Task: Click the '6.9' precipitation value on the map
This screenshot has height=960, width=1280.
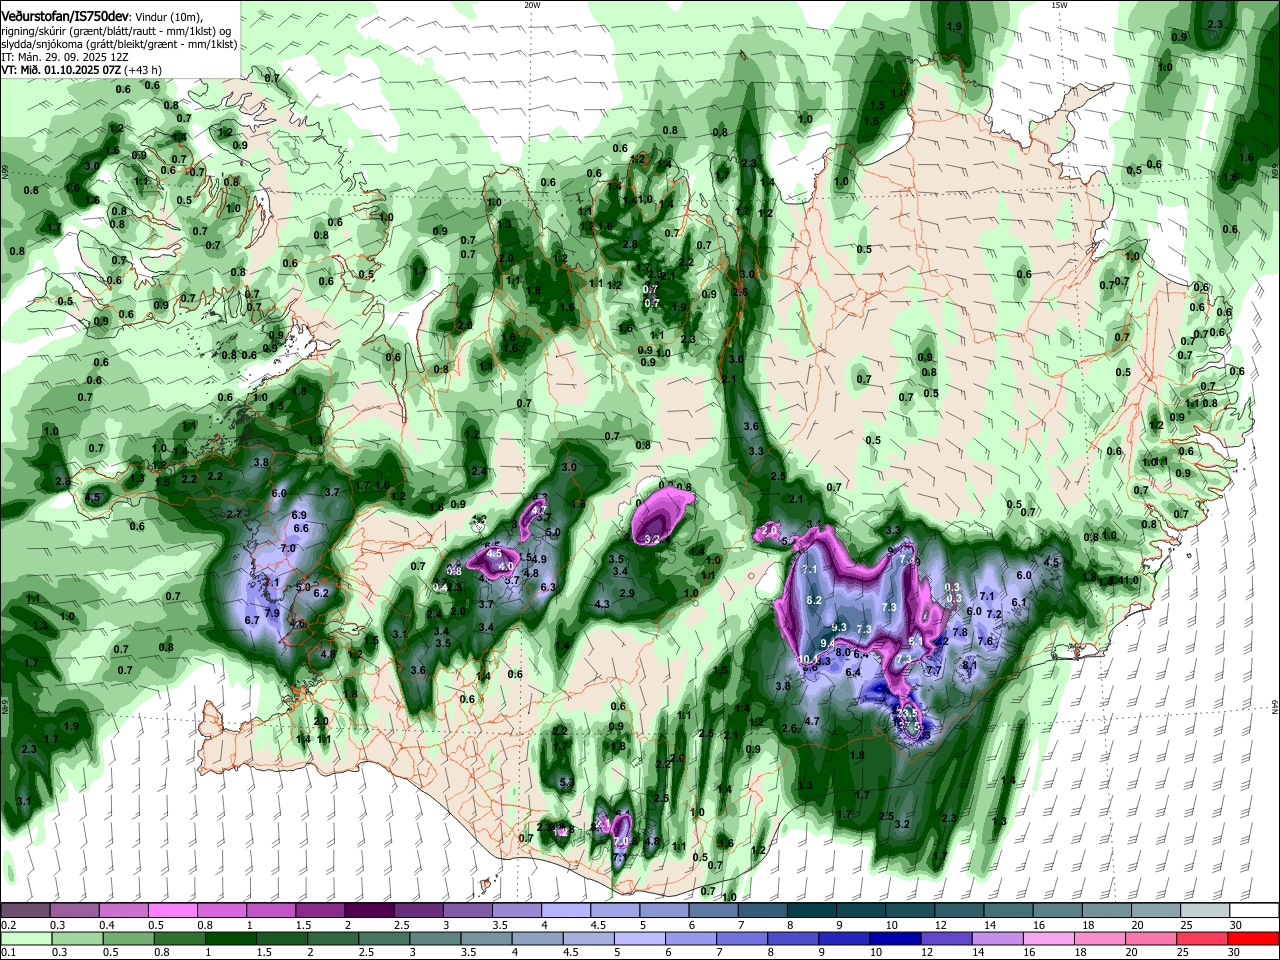Action: coord(299,515)
